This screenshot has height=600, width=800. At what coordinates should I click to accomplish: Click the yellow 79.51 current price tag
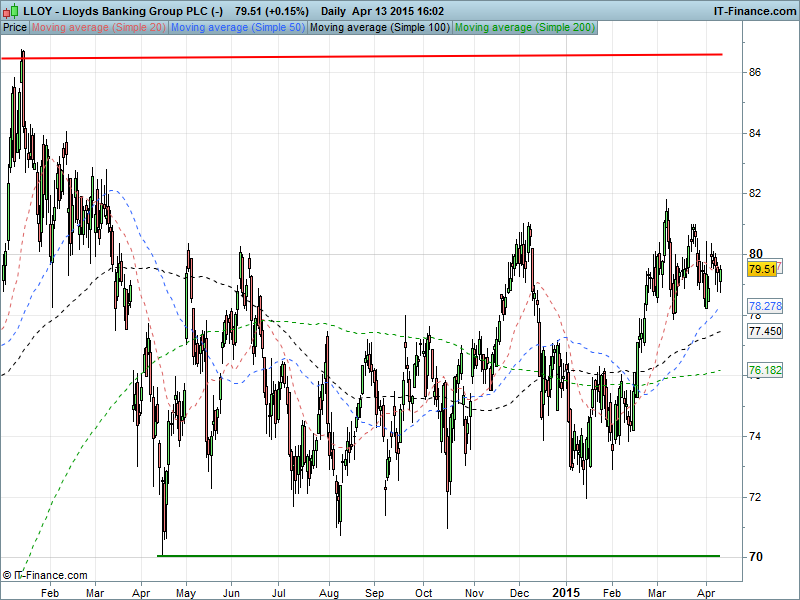click(x=762, y=269)
